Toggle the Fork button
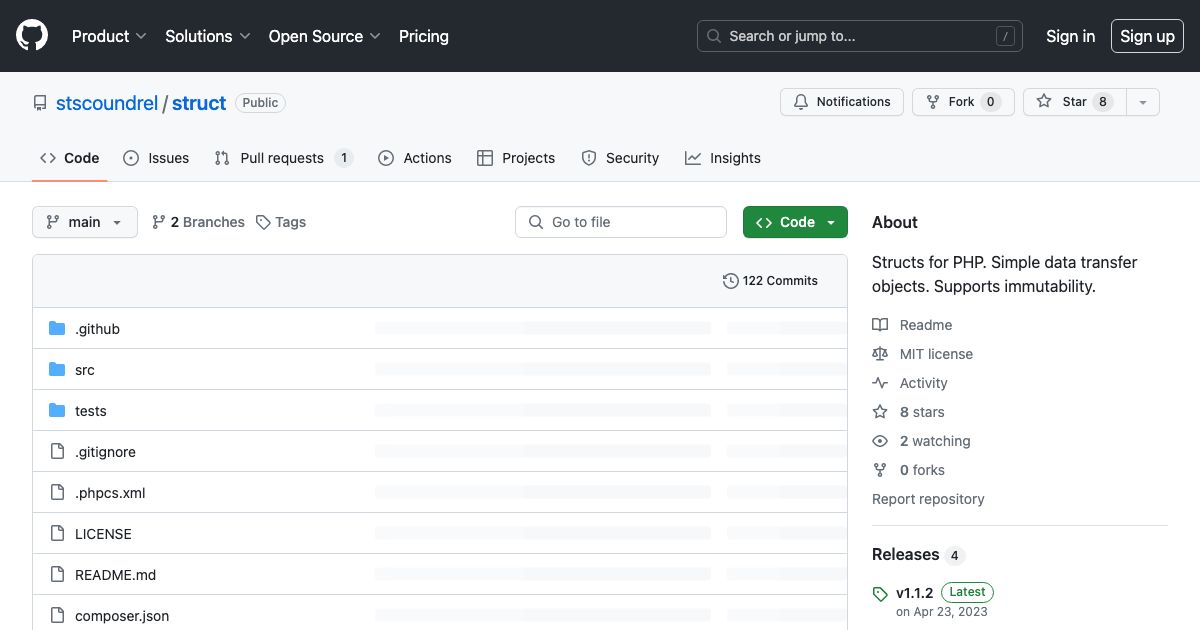 pyautogui.click(x=962, y=101)
